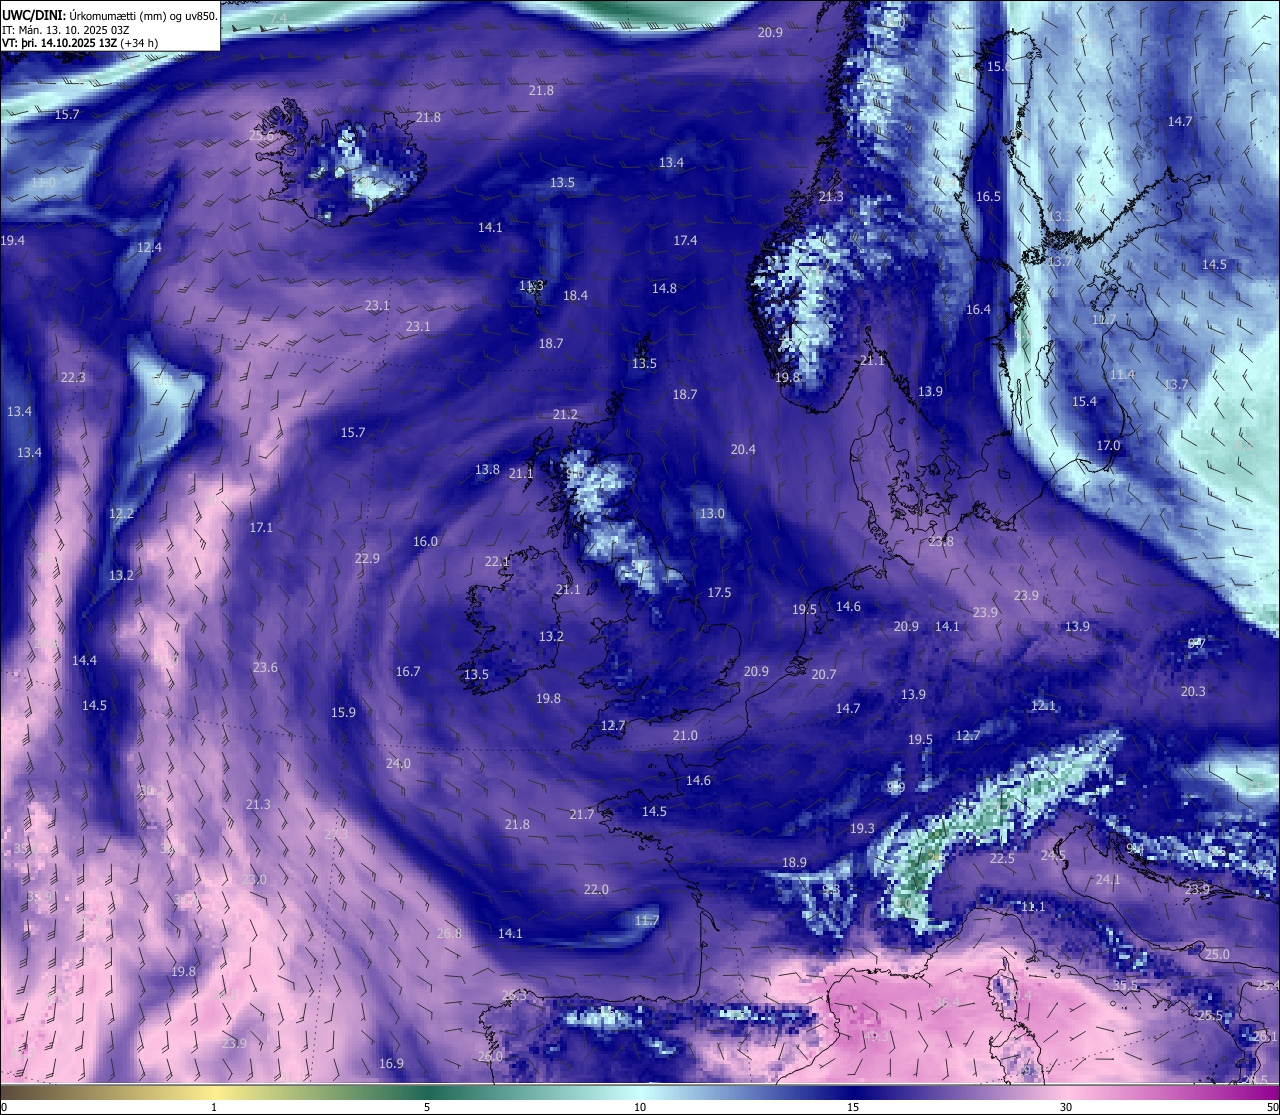Select the 25.5 value label
1280x1115 pixels.
tap(1210, 1016)
